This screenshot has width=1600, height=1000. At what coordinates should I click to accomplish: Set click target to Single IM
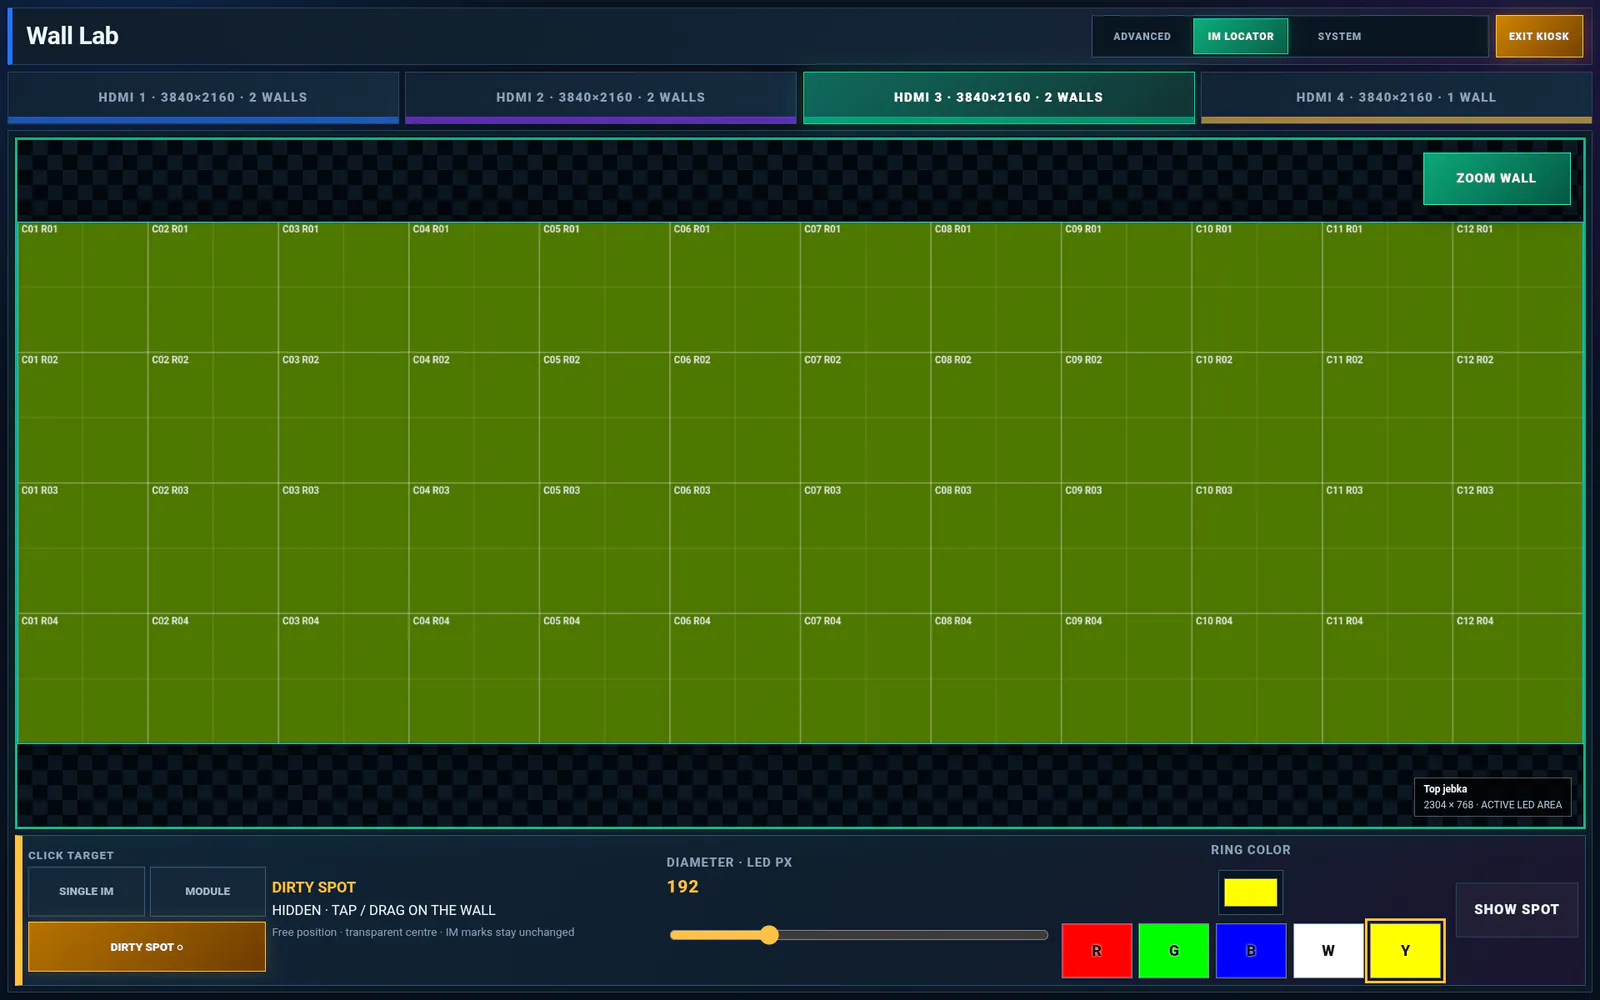coord(86,891)
